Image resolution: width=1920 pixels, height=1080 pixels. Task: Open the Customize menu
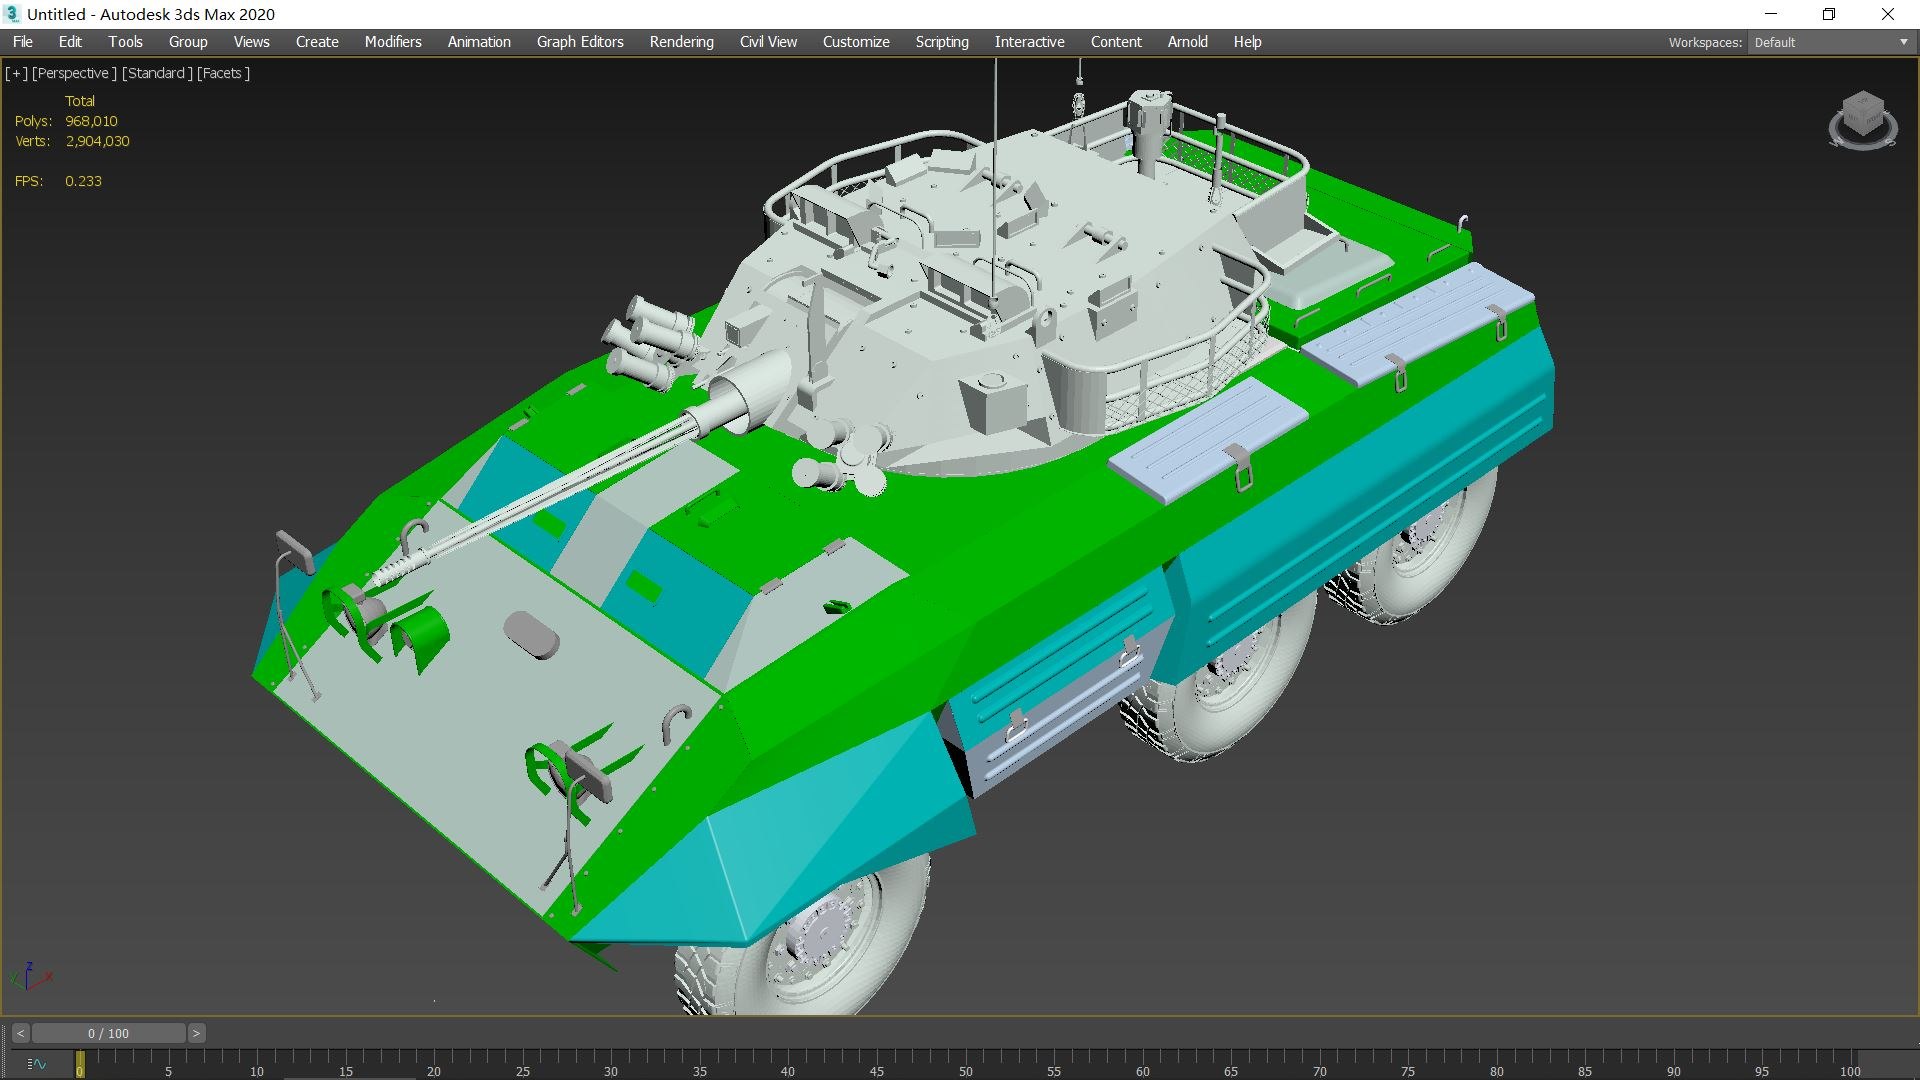pyautogui.click(x=856, y=42)
